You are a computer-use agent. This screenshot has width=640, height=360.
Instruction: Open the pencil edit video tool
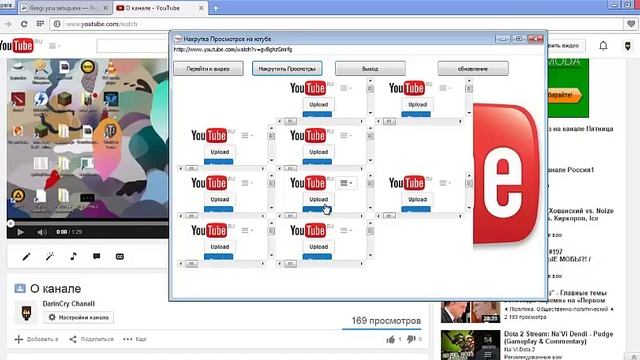click(27, 256)
